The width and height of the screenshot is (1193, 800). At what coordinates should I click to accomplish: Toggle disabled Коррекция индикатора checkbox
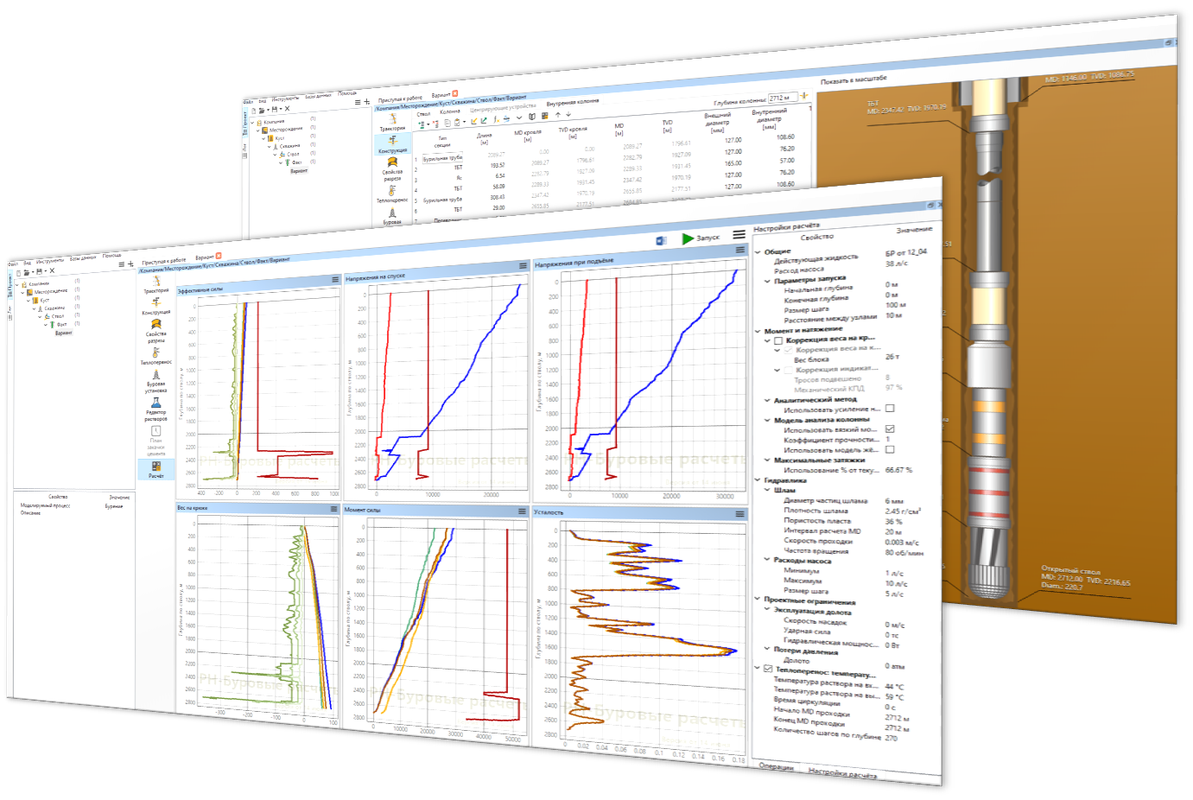pyautogui.click(x=787, y=370)
